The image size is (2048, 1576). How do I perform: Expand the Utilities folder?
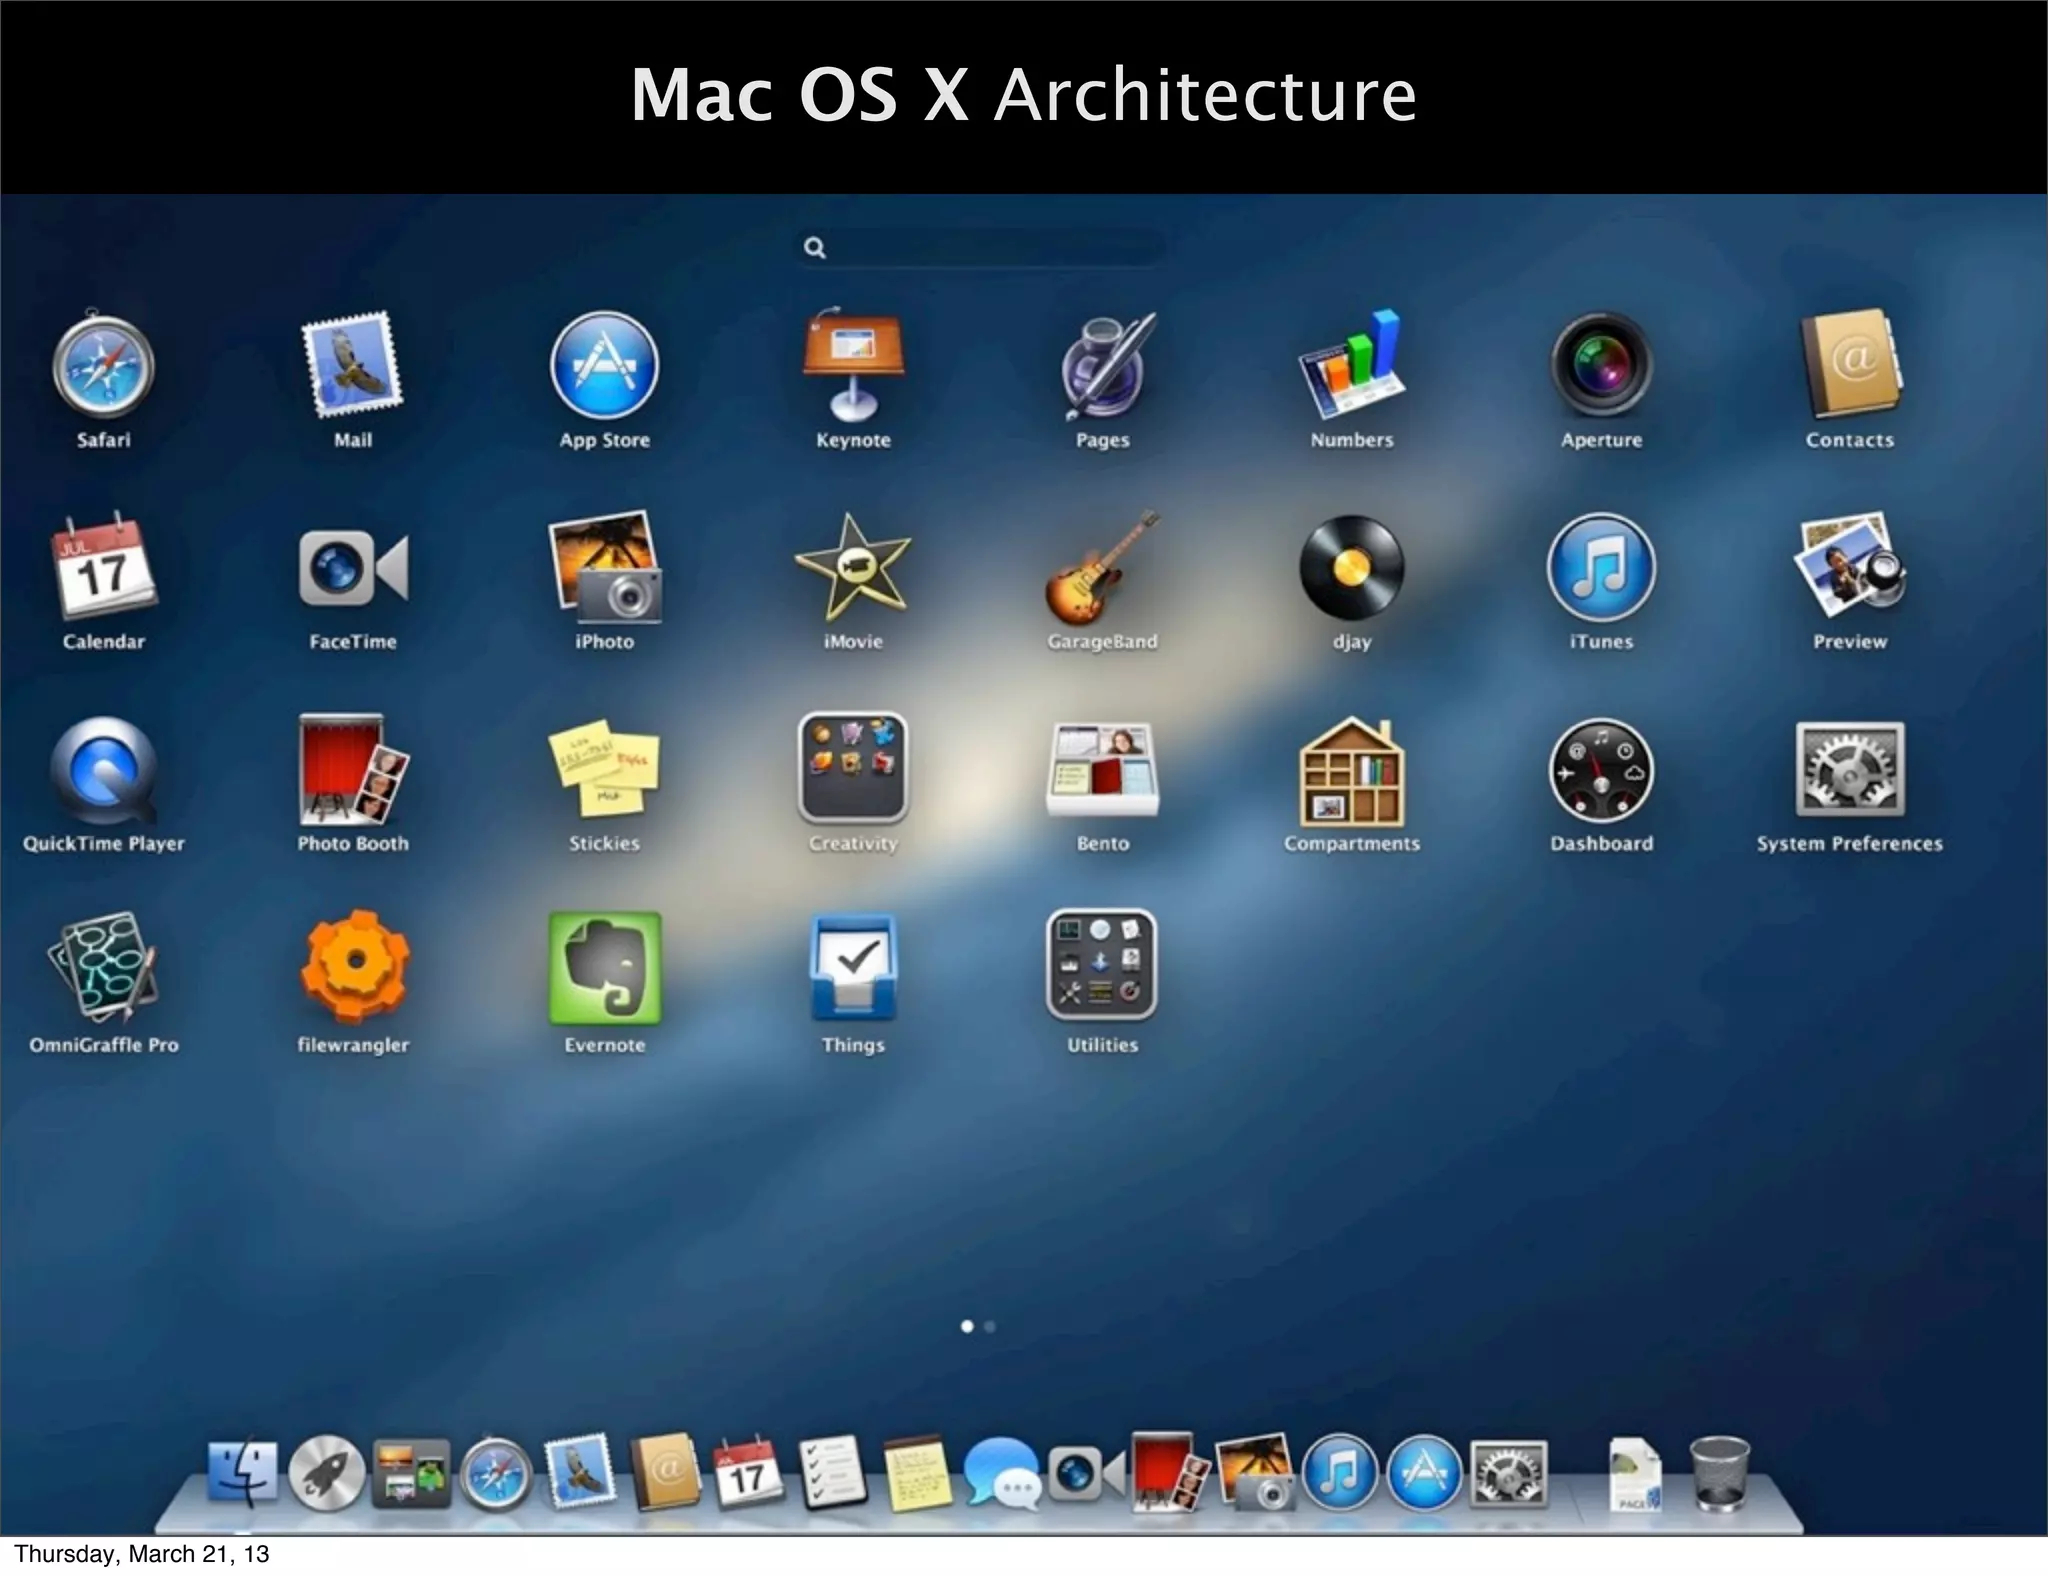click(x=1102, y=966)
